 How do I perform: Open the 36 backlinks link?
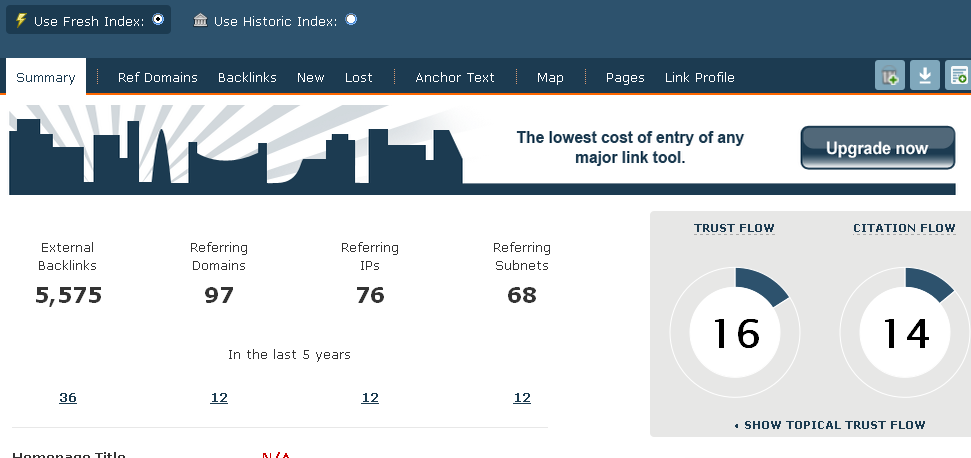(68, 397)
